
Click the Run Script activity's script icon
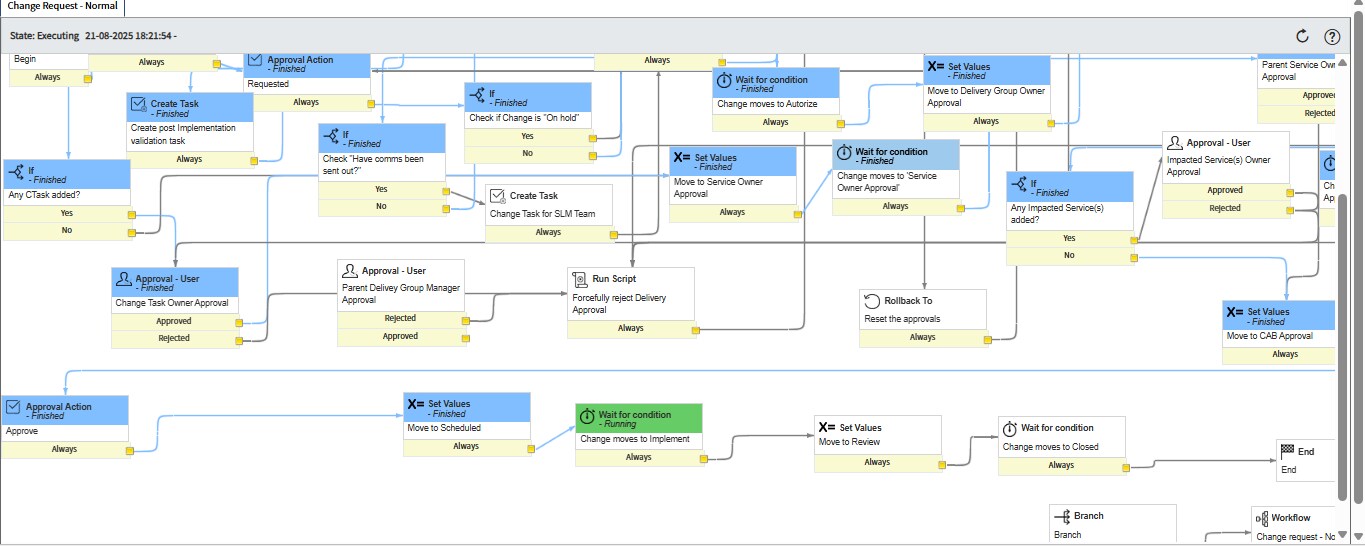click(x=579, y=279)
